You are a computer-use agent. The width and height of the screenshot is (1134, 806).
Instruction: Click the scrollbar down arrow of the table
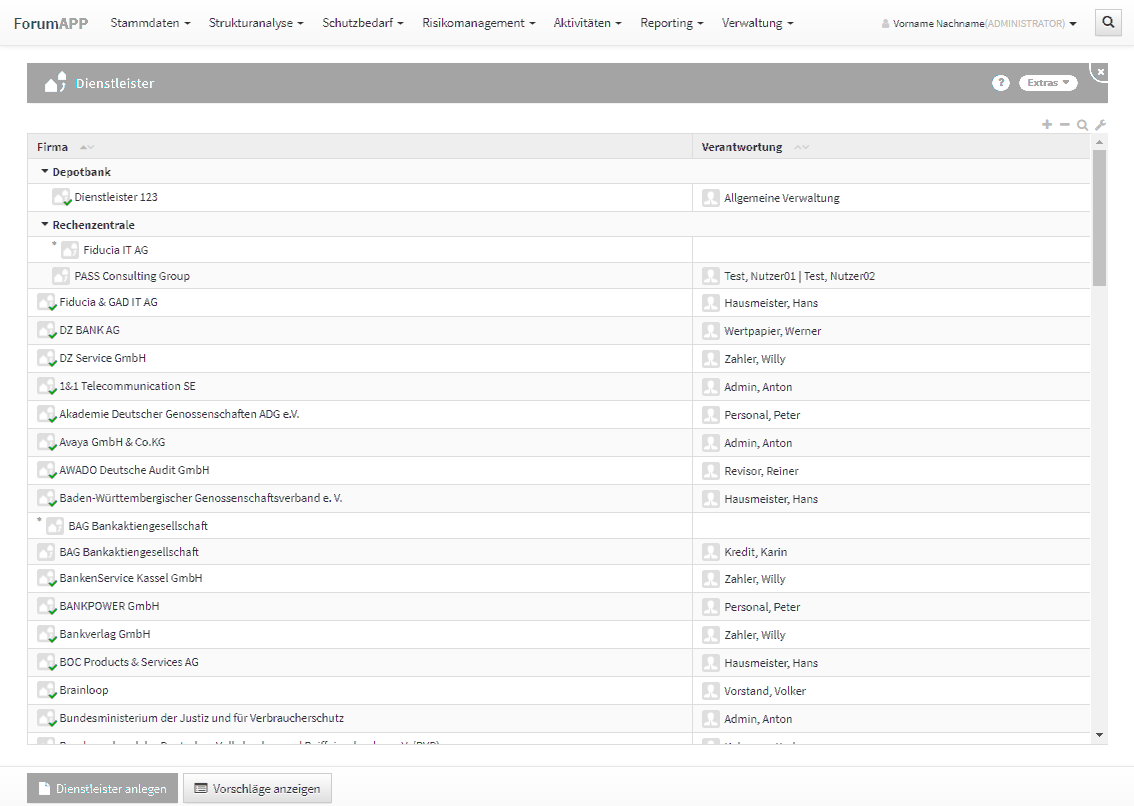tap(1100, 735)
